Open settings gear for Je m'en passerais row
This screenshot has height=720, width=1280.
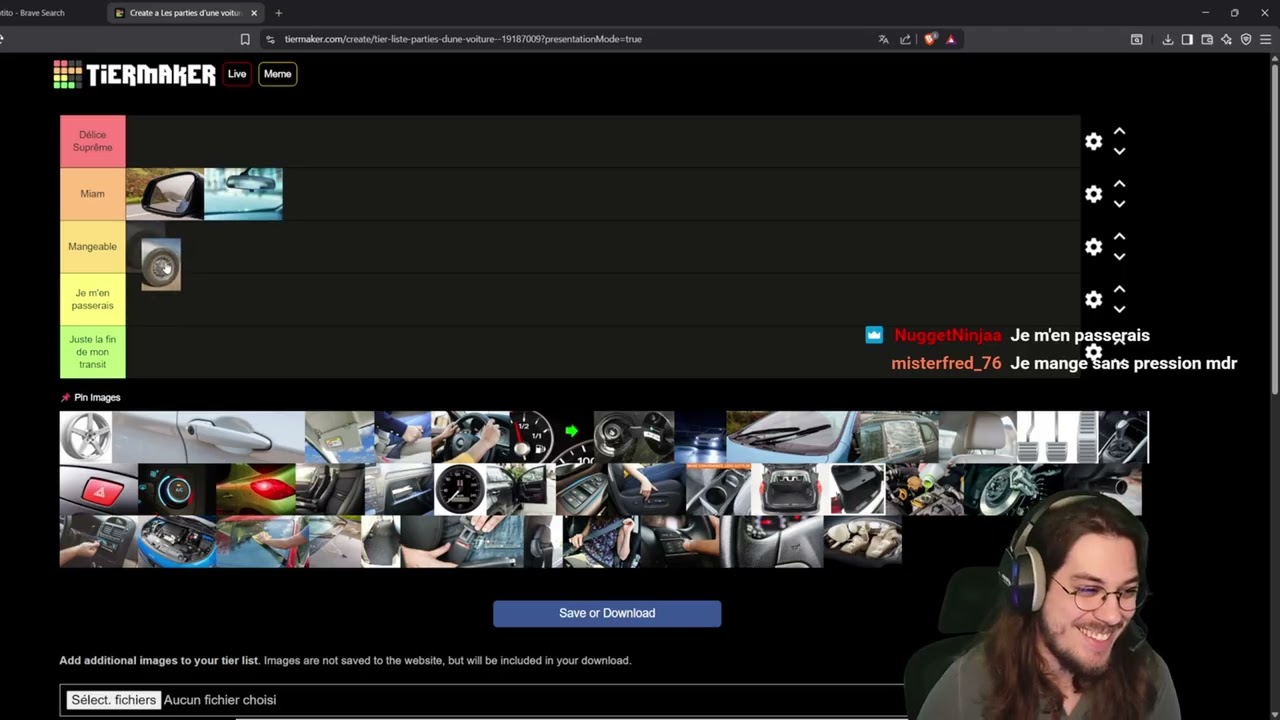point(1093,299)
